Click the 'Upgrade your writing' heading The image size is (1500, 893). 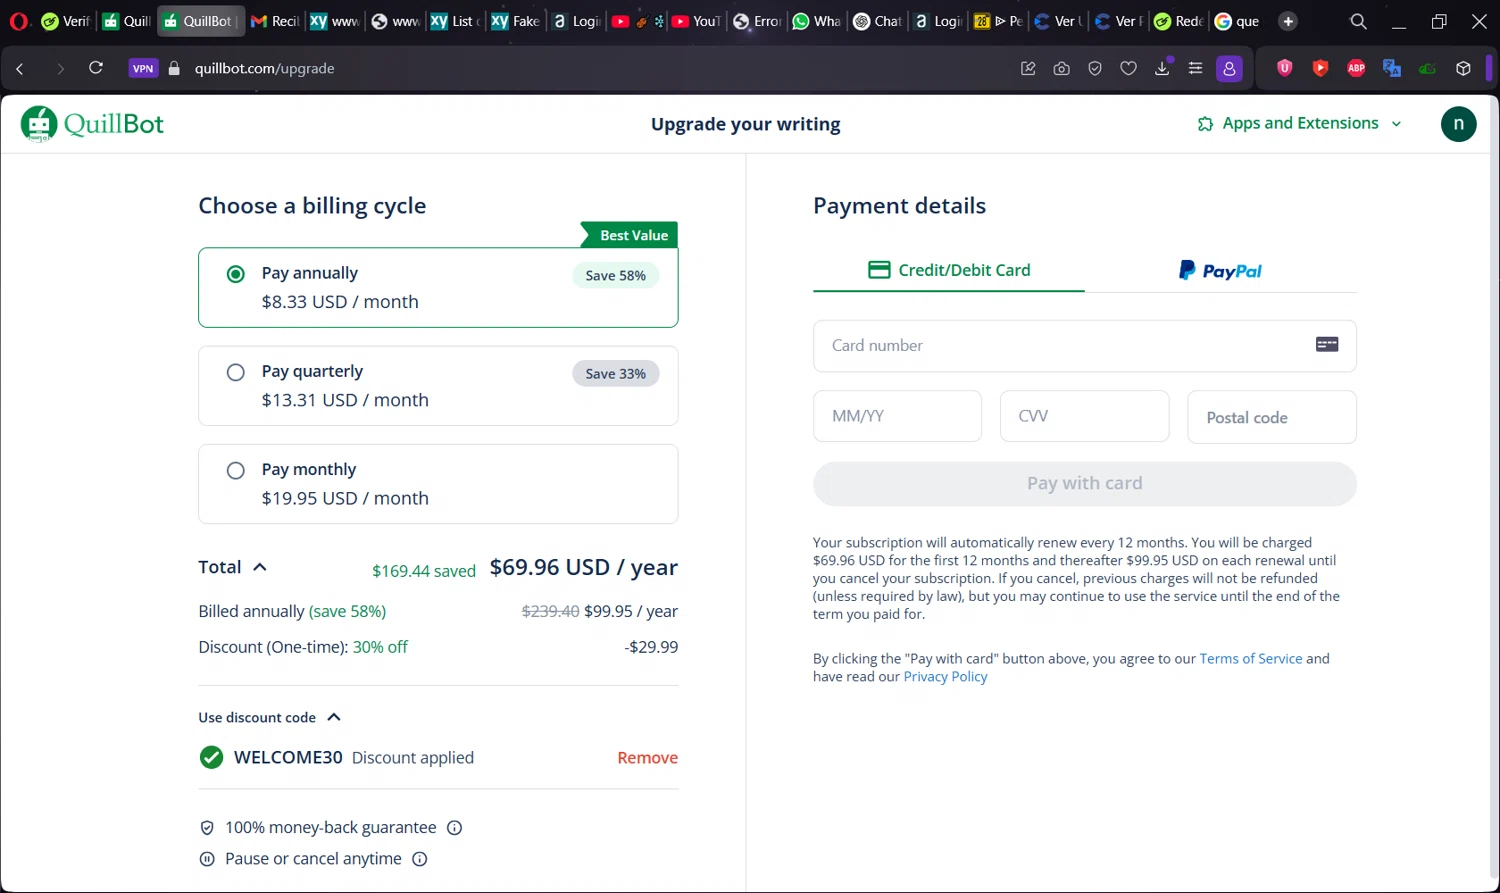[x=745, y=124]
